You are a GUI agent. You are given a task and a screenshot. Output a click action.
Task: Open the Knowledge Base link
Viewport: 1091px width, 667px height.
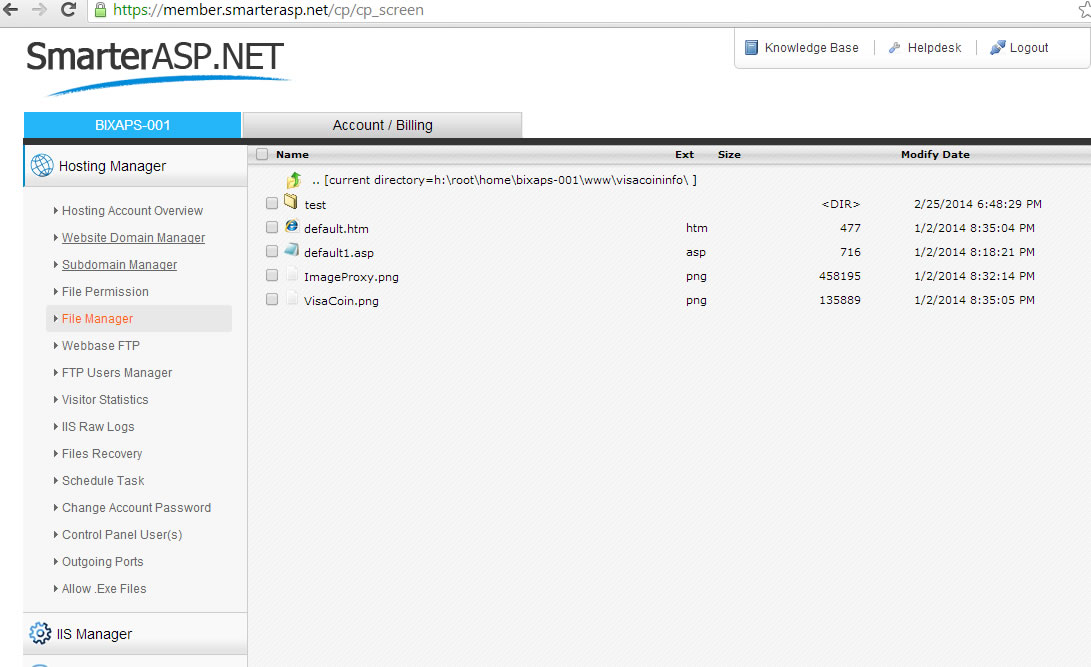coord(811,47)
